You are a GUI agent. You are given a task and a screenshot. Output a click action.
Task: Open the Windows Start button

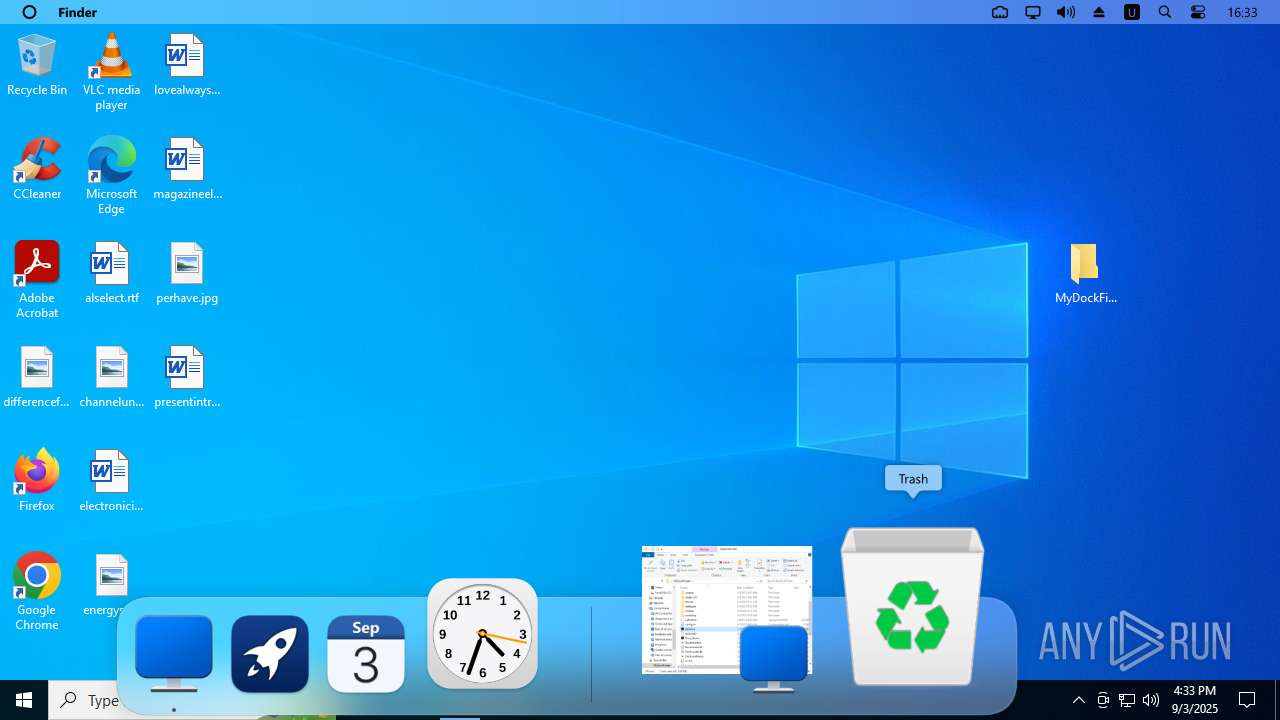click(24, 700)
